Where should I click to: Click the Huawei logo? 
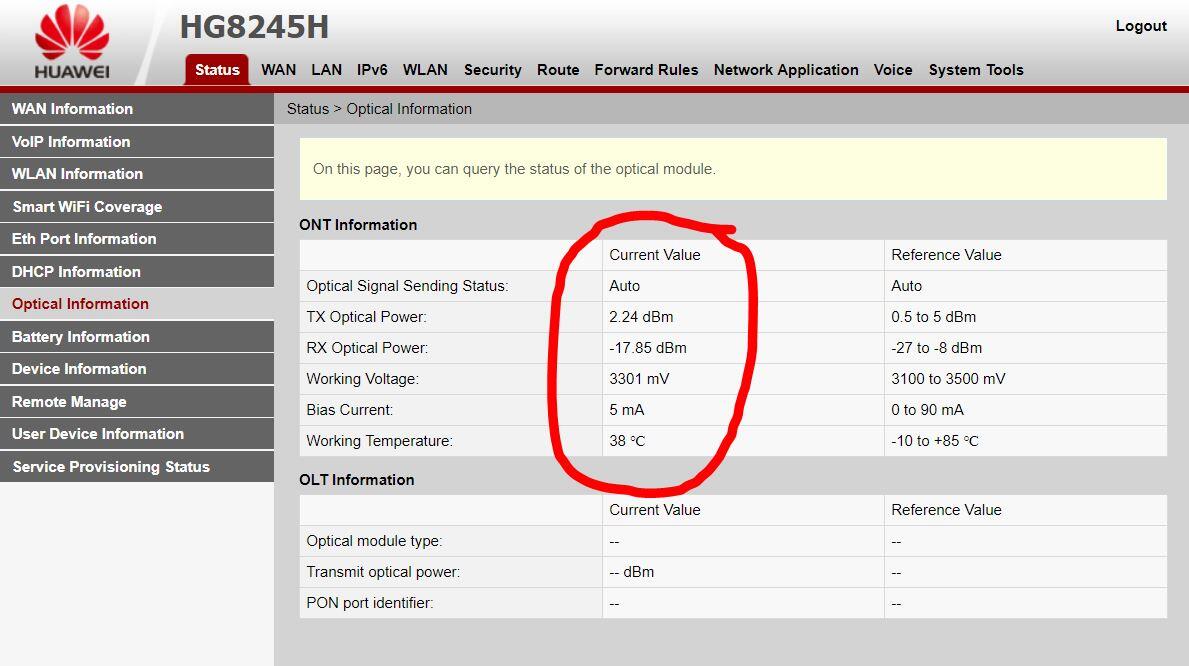pos(72,42)
